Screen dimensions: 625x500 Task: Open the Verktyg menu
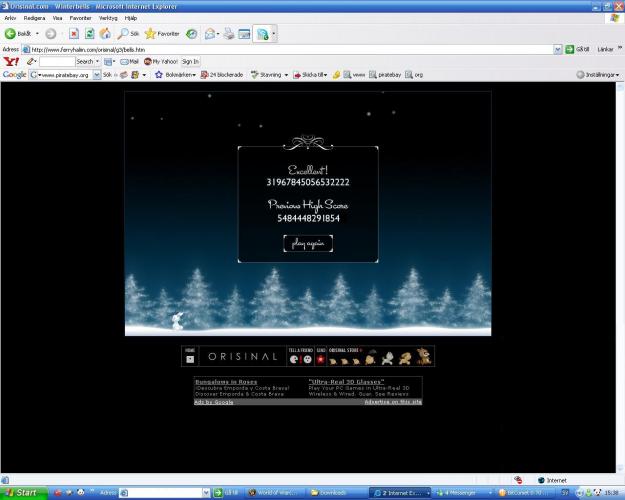tap(108, 18)
